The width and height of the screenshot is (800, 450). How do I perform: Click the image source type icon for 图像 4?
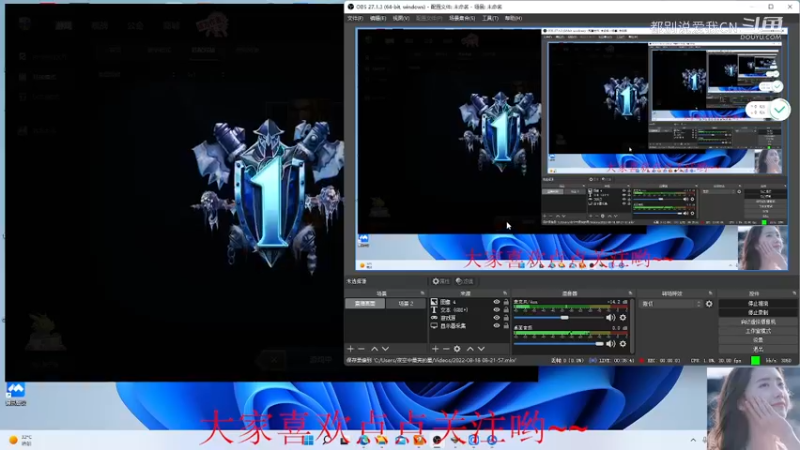[434, 302]
